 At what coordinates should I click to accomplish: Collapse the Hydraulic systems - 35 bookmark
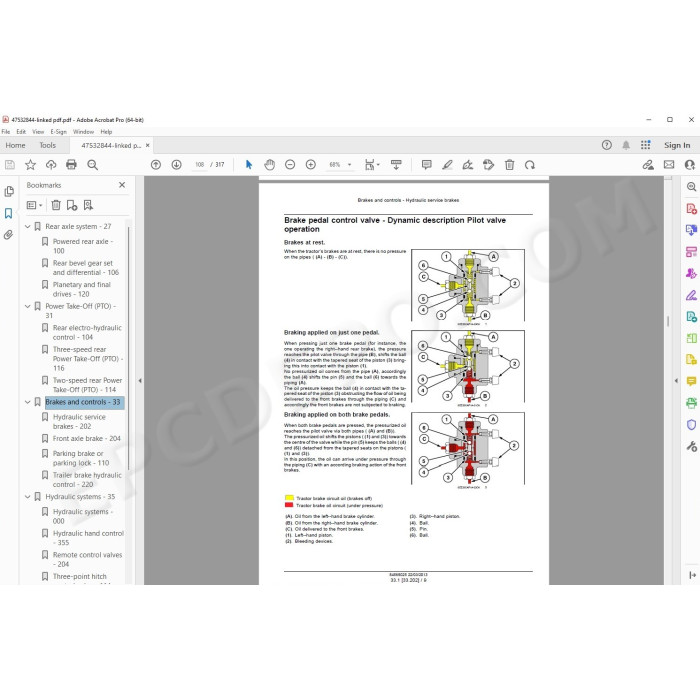(28, 497)
